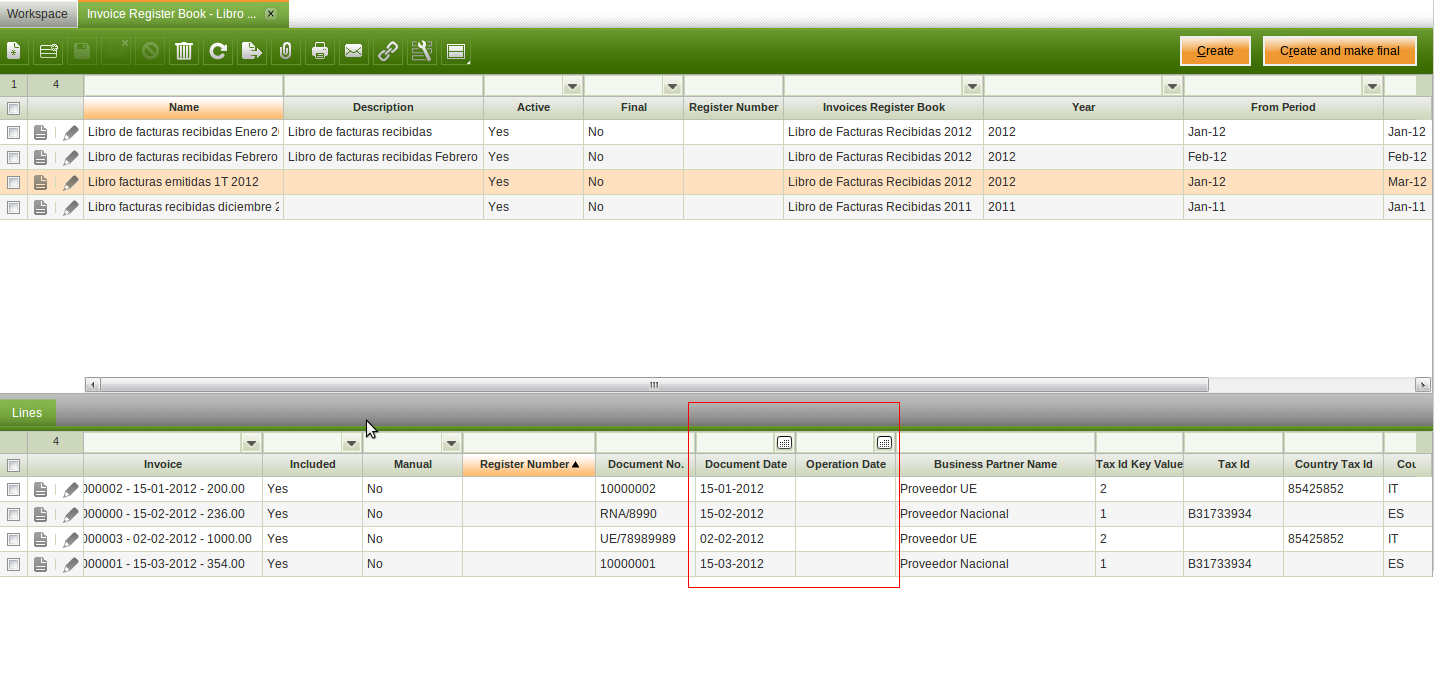
Task: Tick checkbox for Libro facturas recibidas diciembre
Action: coord(14,207)
